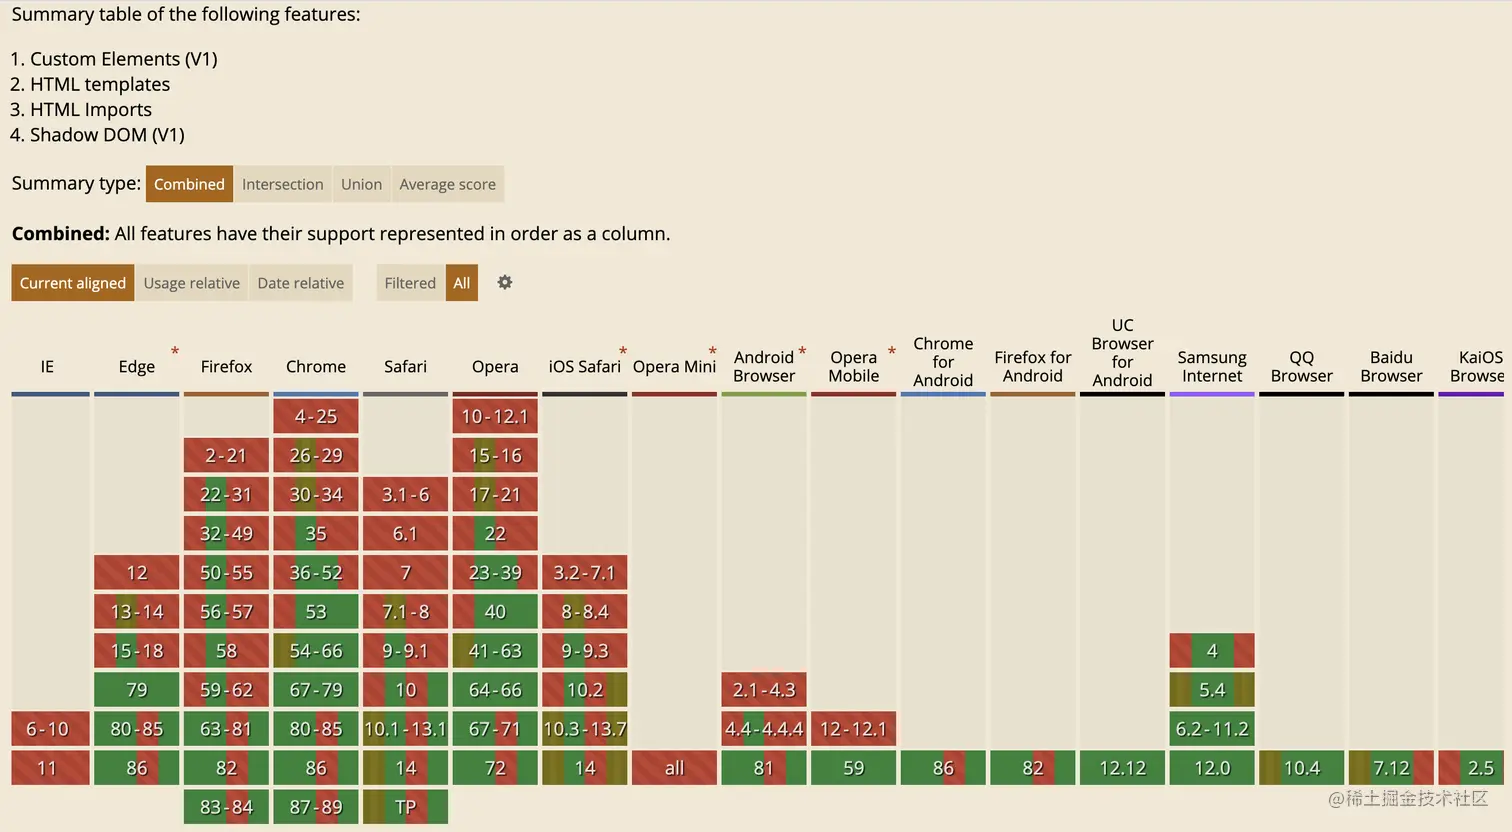Click the UC Browser for Android header
Viewport: 1512px width, 832px height.
1122,352
